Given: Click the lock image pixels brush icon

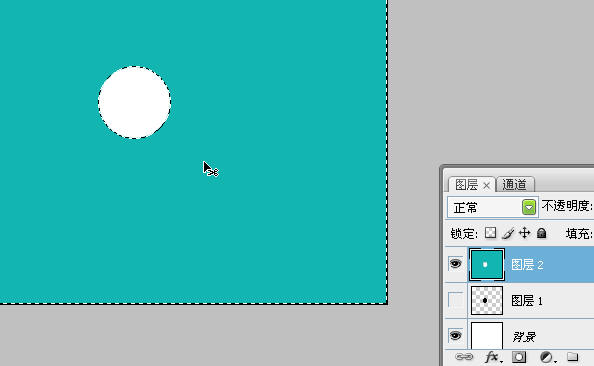Looking at the screenshot, I should [508, 233].
